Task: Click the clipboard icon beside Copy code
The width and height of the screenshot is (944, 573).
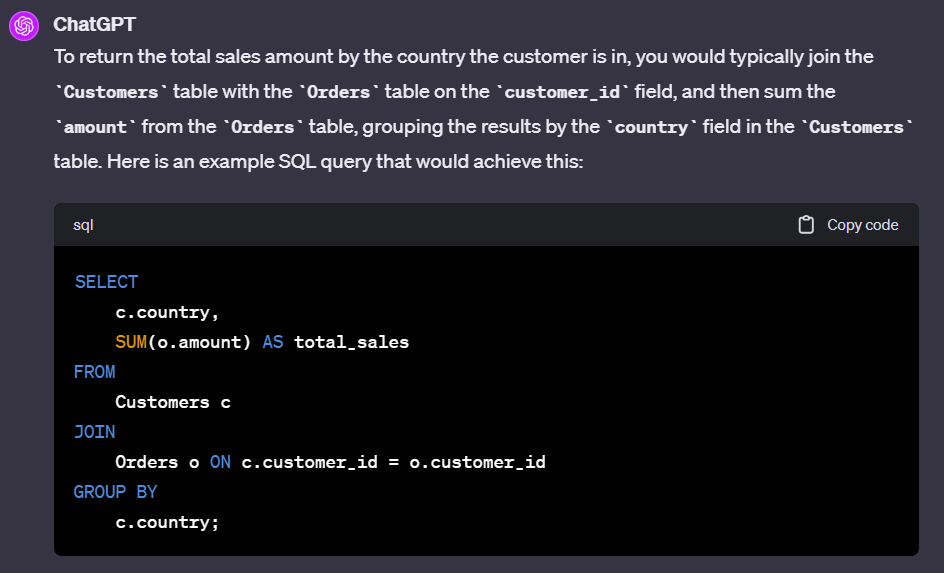Action: (x=806, y=225)
